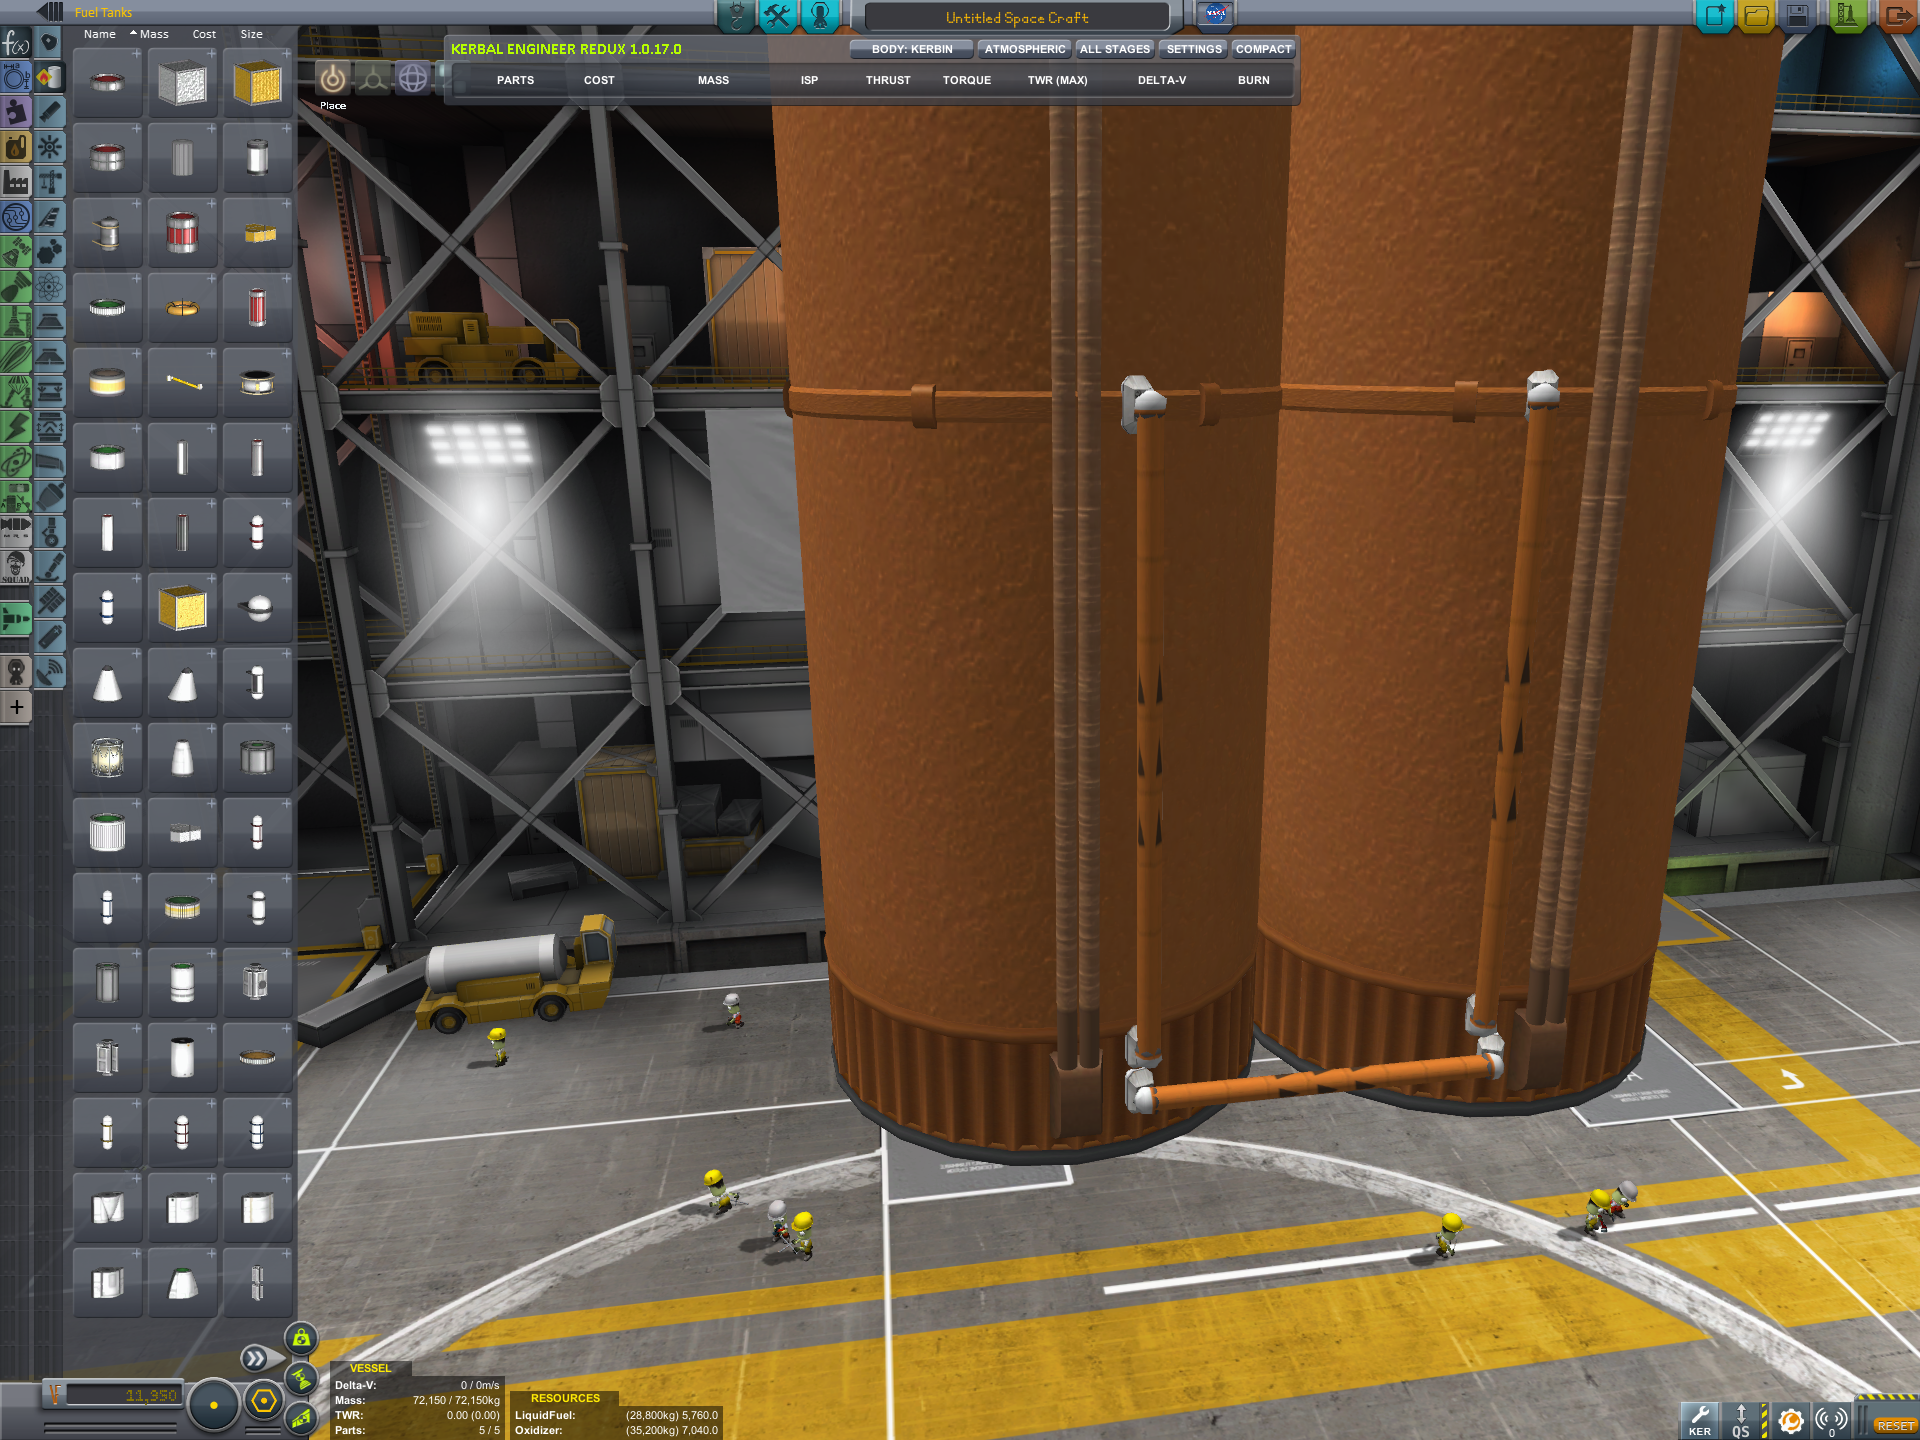This screenshot has width=1920, height=1440.
Task: Click plus on the spherical tank part
Action: (x=286, y=578)
